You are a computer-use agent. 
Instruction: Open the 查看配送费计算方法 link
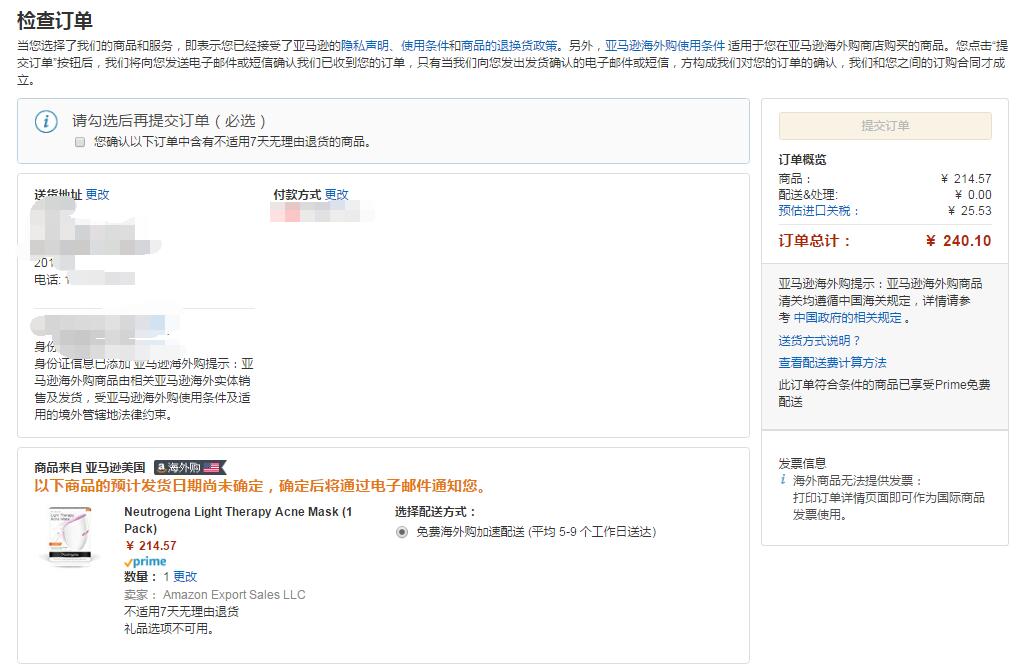pos(832,362)
